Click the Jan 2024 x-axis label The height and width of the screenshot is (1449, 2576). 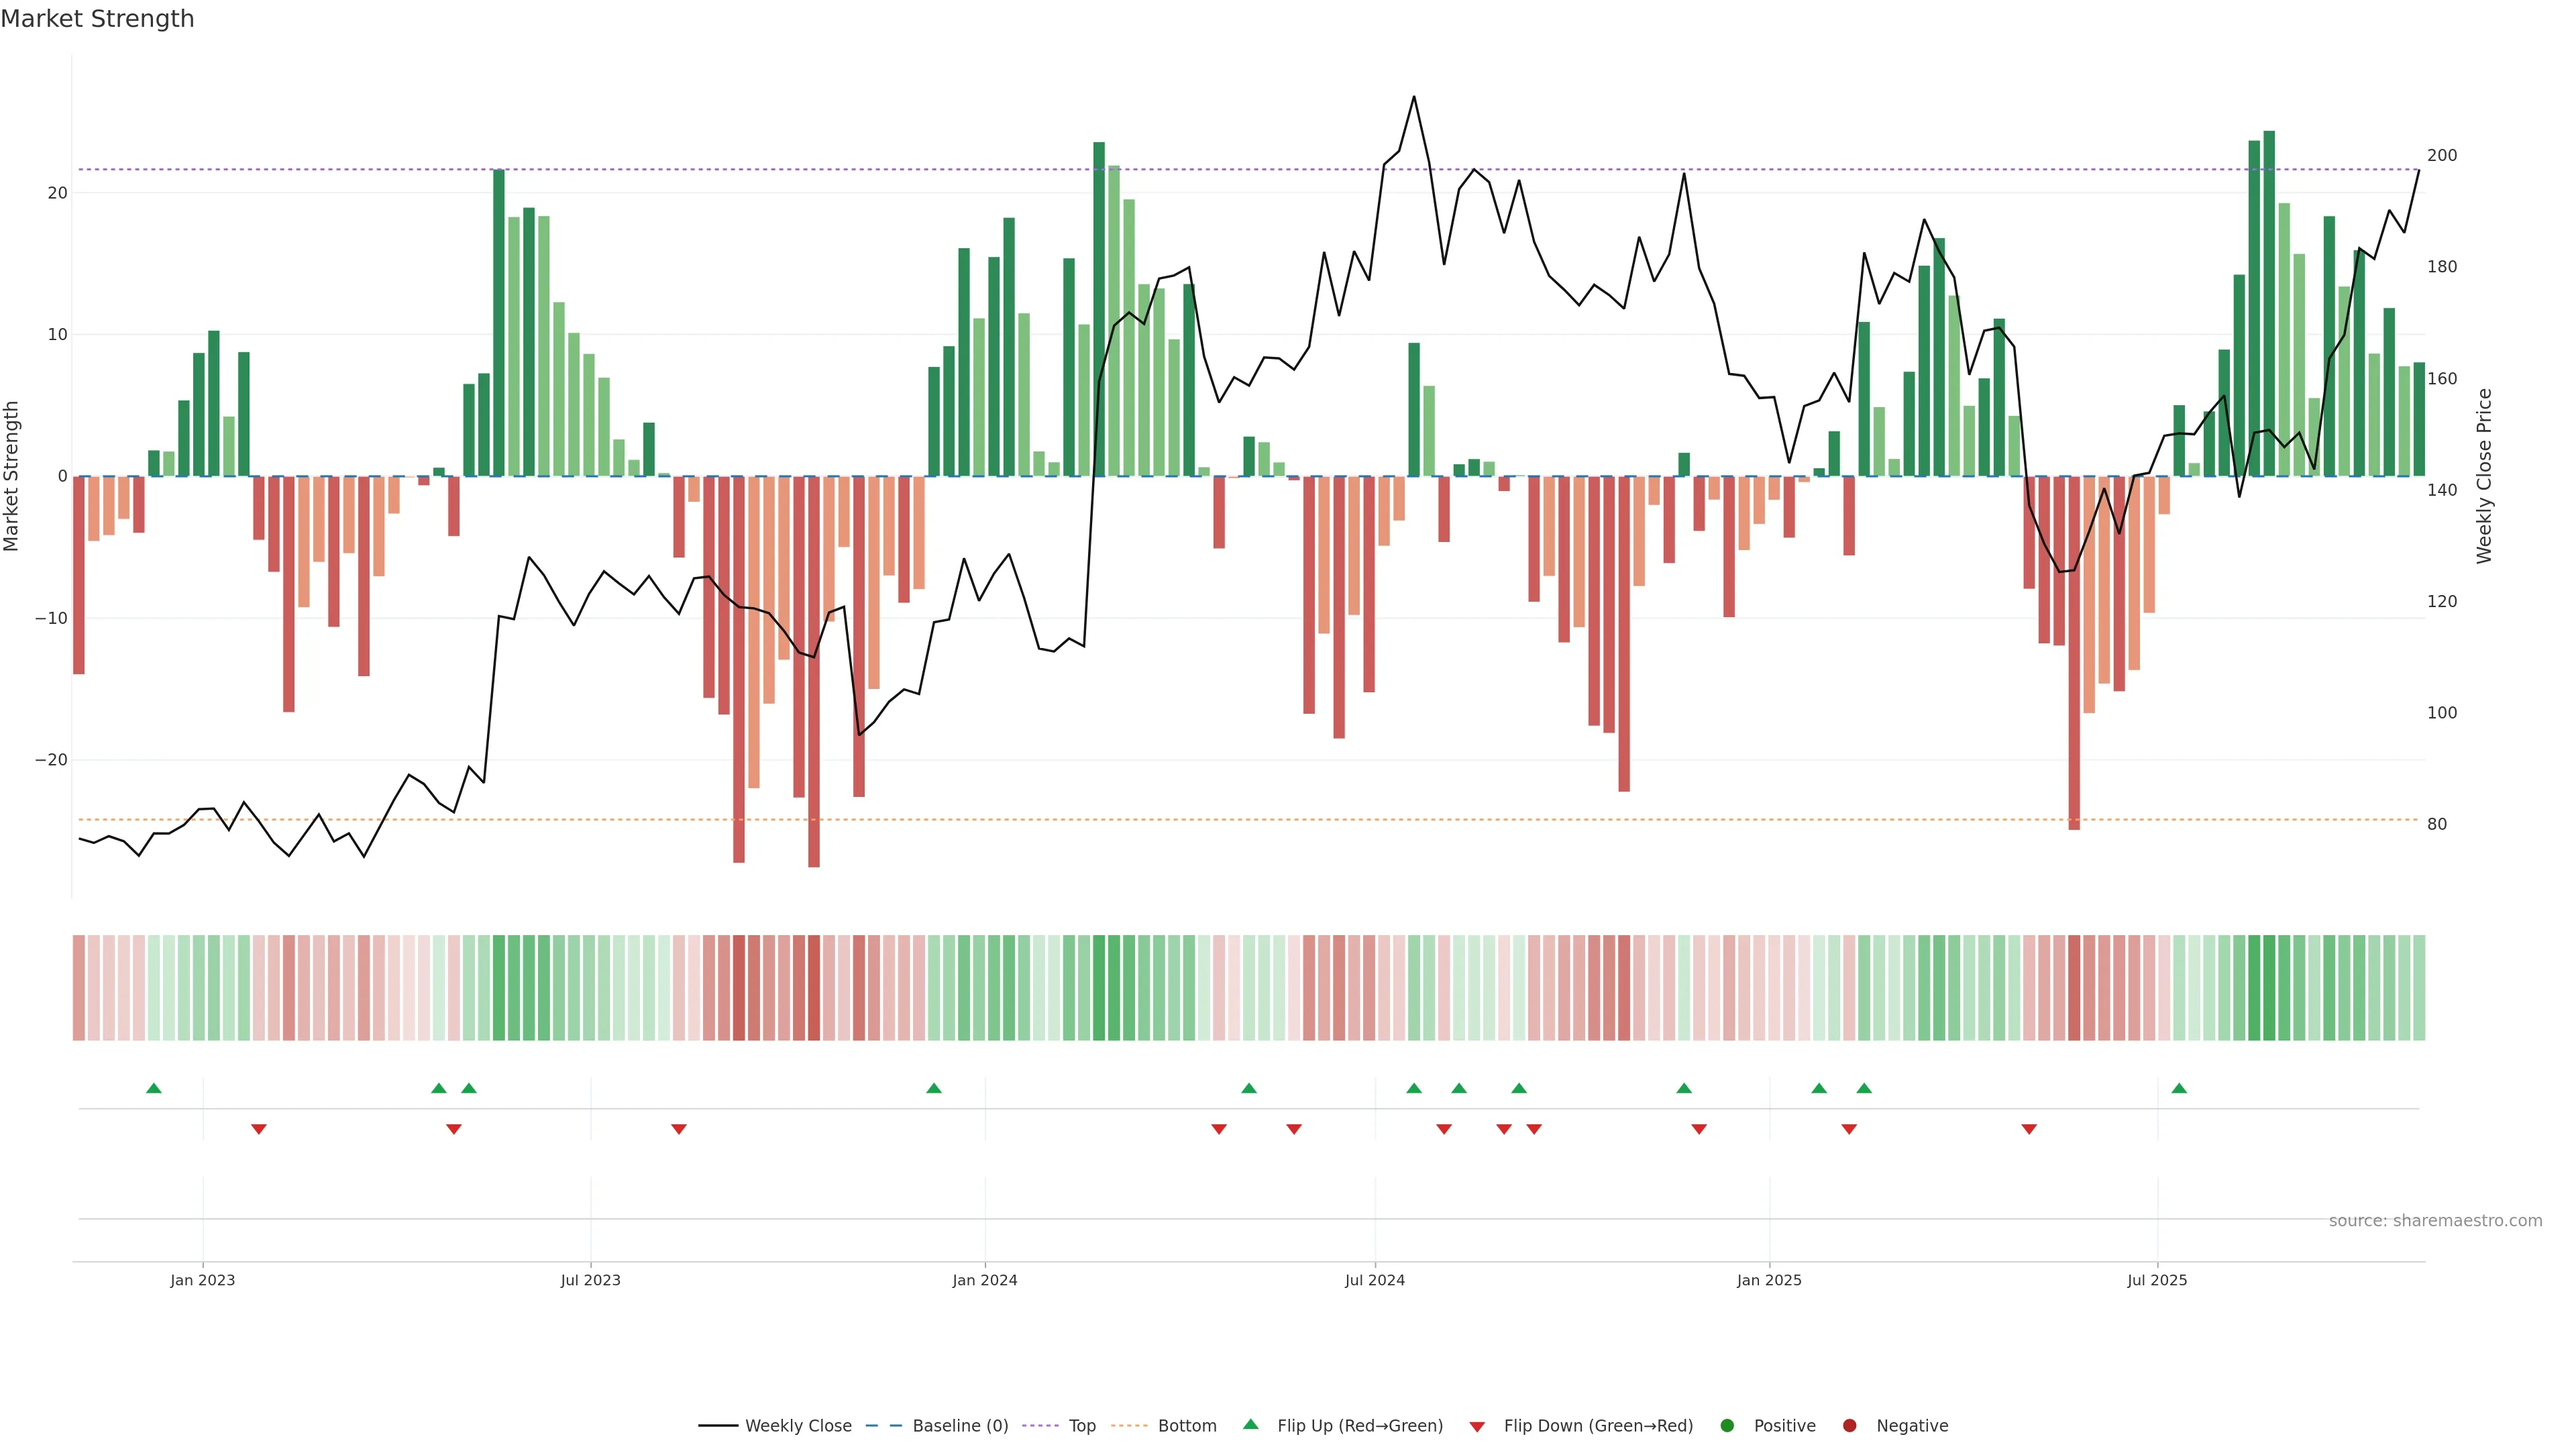[984, 1280]
